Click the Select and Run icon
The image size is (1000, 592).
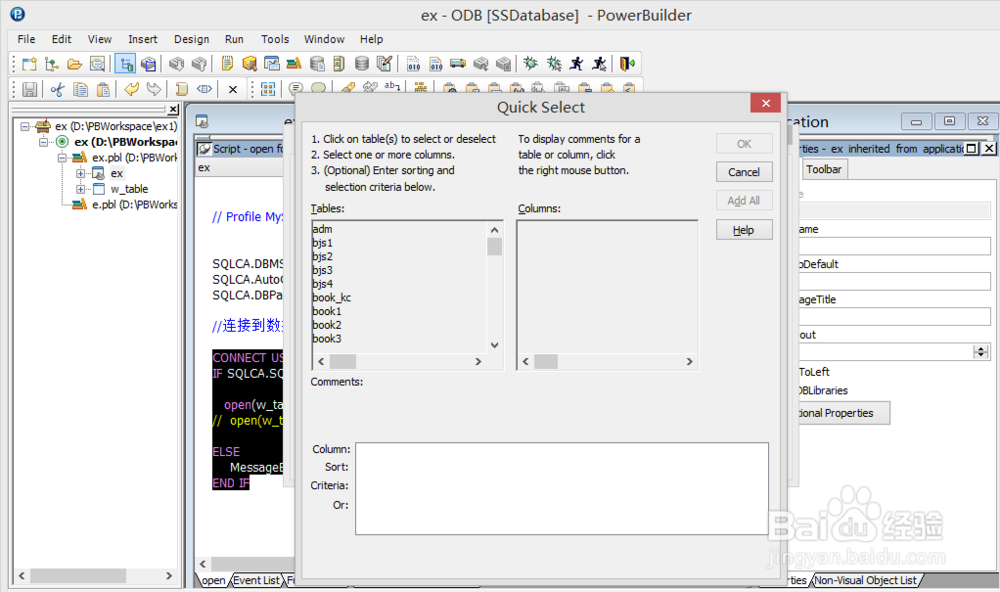coord(599,64)
